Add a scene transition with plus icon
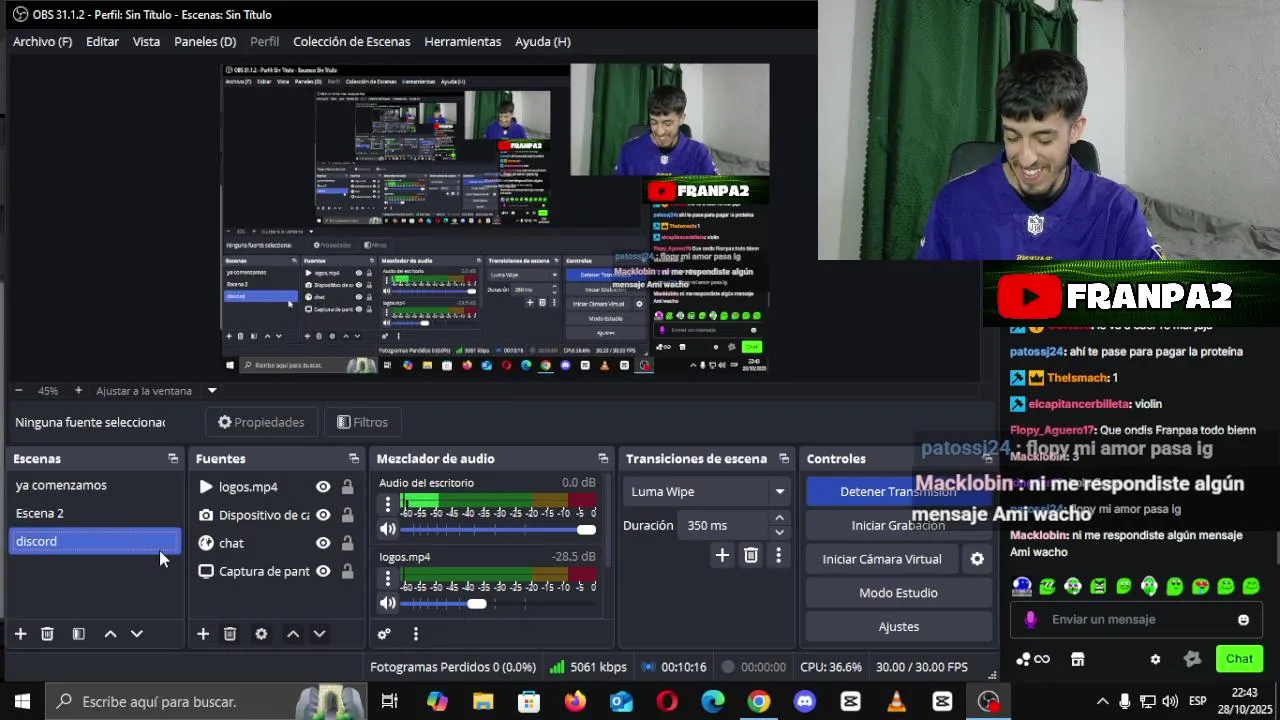 click(722, 555)
